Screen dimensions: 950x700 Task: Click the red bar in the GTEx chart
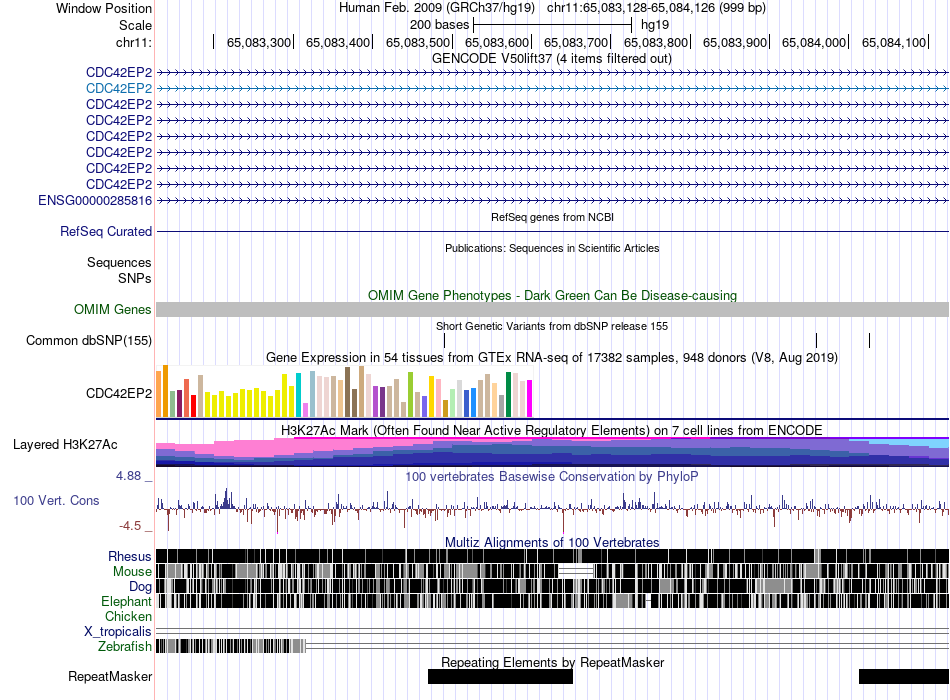tap(194, 406)
